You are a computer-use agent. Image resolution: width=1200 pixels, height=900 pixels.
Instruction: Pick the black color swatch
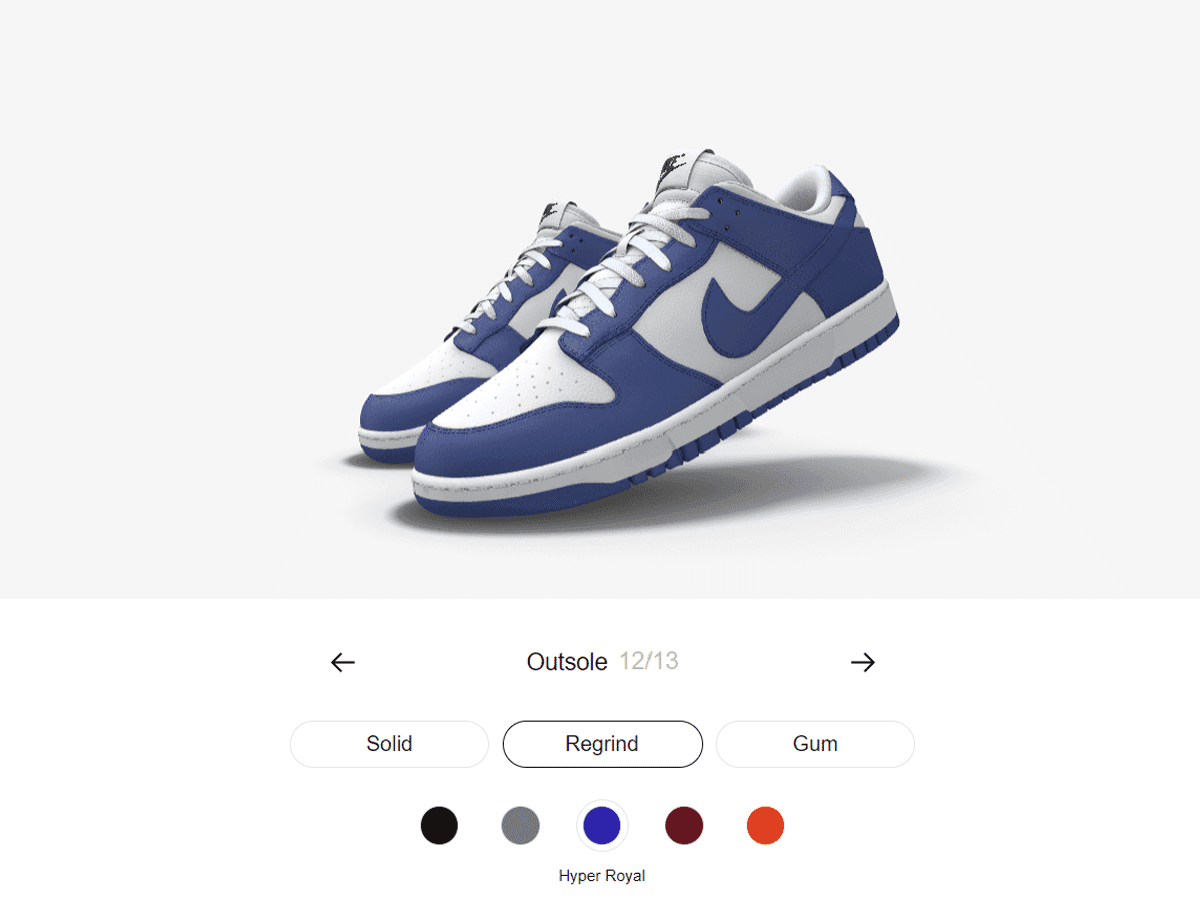pyautogui.click(x=439, y=826)
